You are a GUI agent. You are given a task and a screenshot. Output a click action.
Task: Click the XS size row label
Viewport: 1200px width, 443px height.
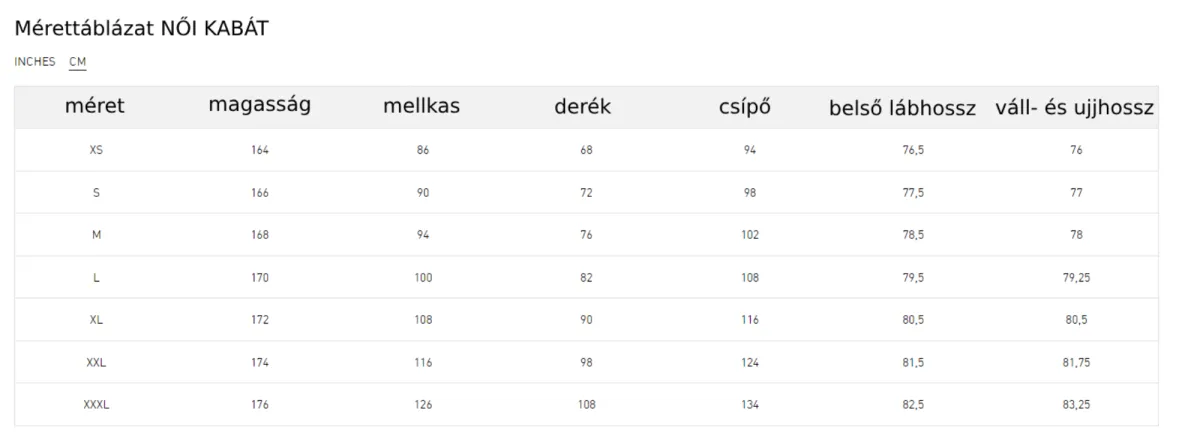coord(96,150)
